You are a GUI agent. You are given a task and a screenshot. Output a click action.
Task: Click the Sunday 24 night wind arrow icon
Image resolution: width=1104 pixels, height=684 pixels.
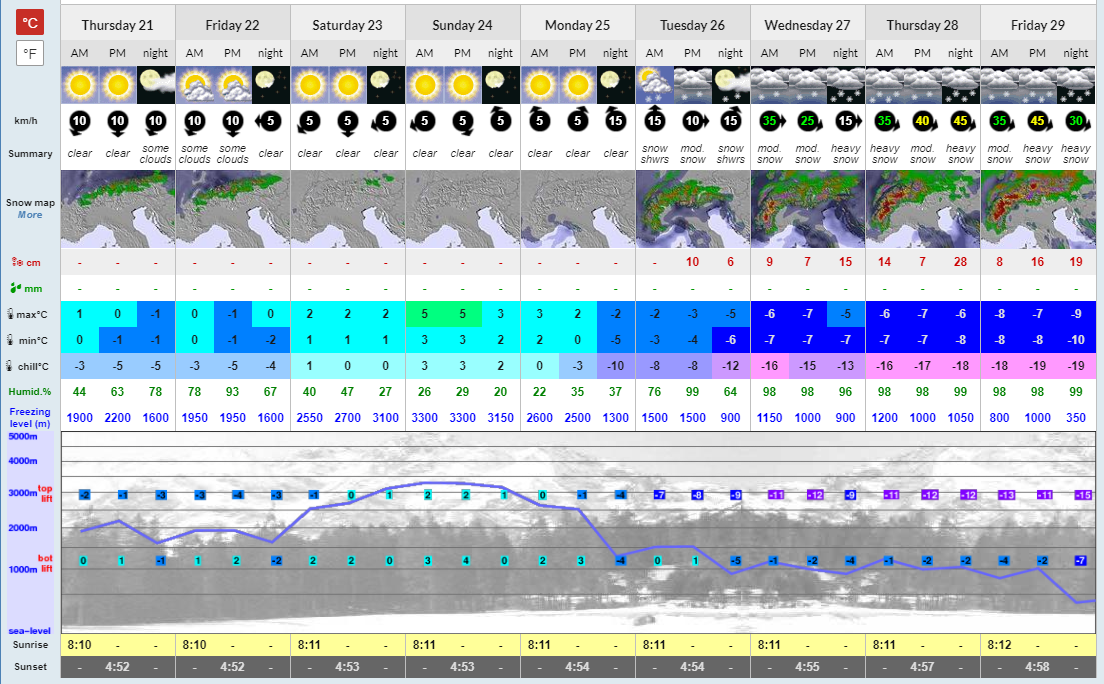501,120
